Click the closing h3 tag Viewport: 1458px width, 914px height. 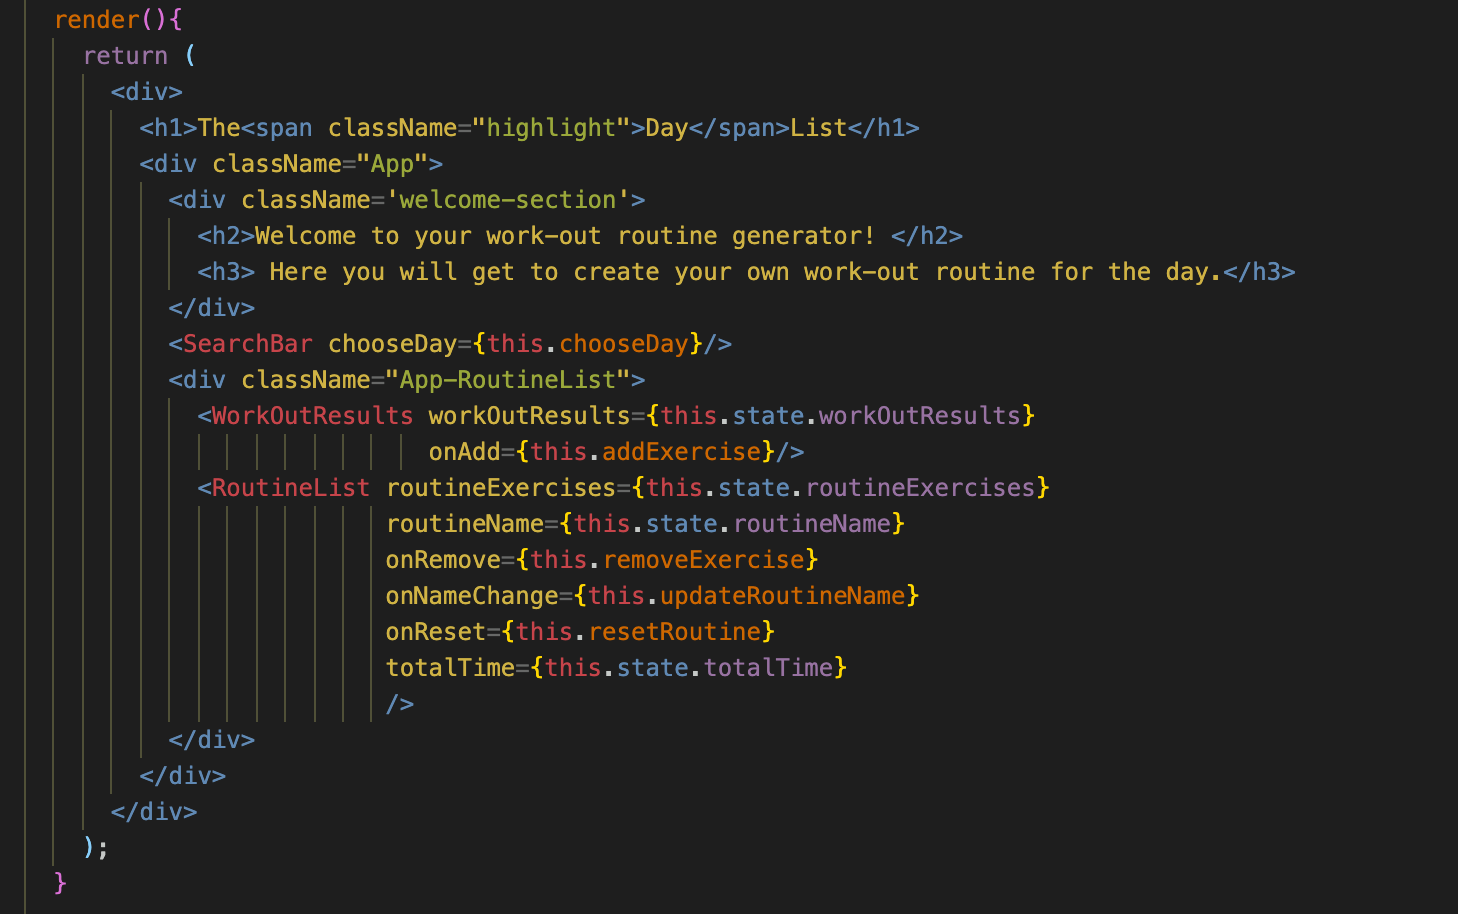pos(1260,272)
